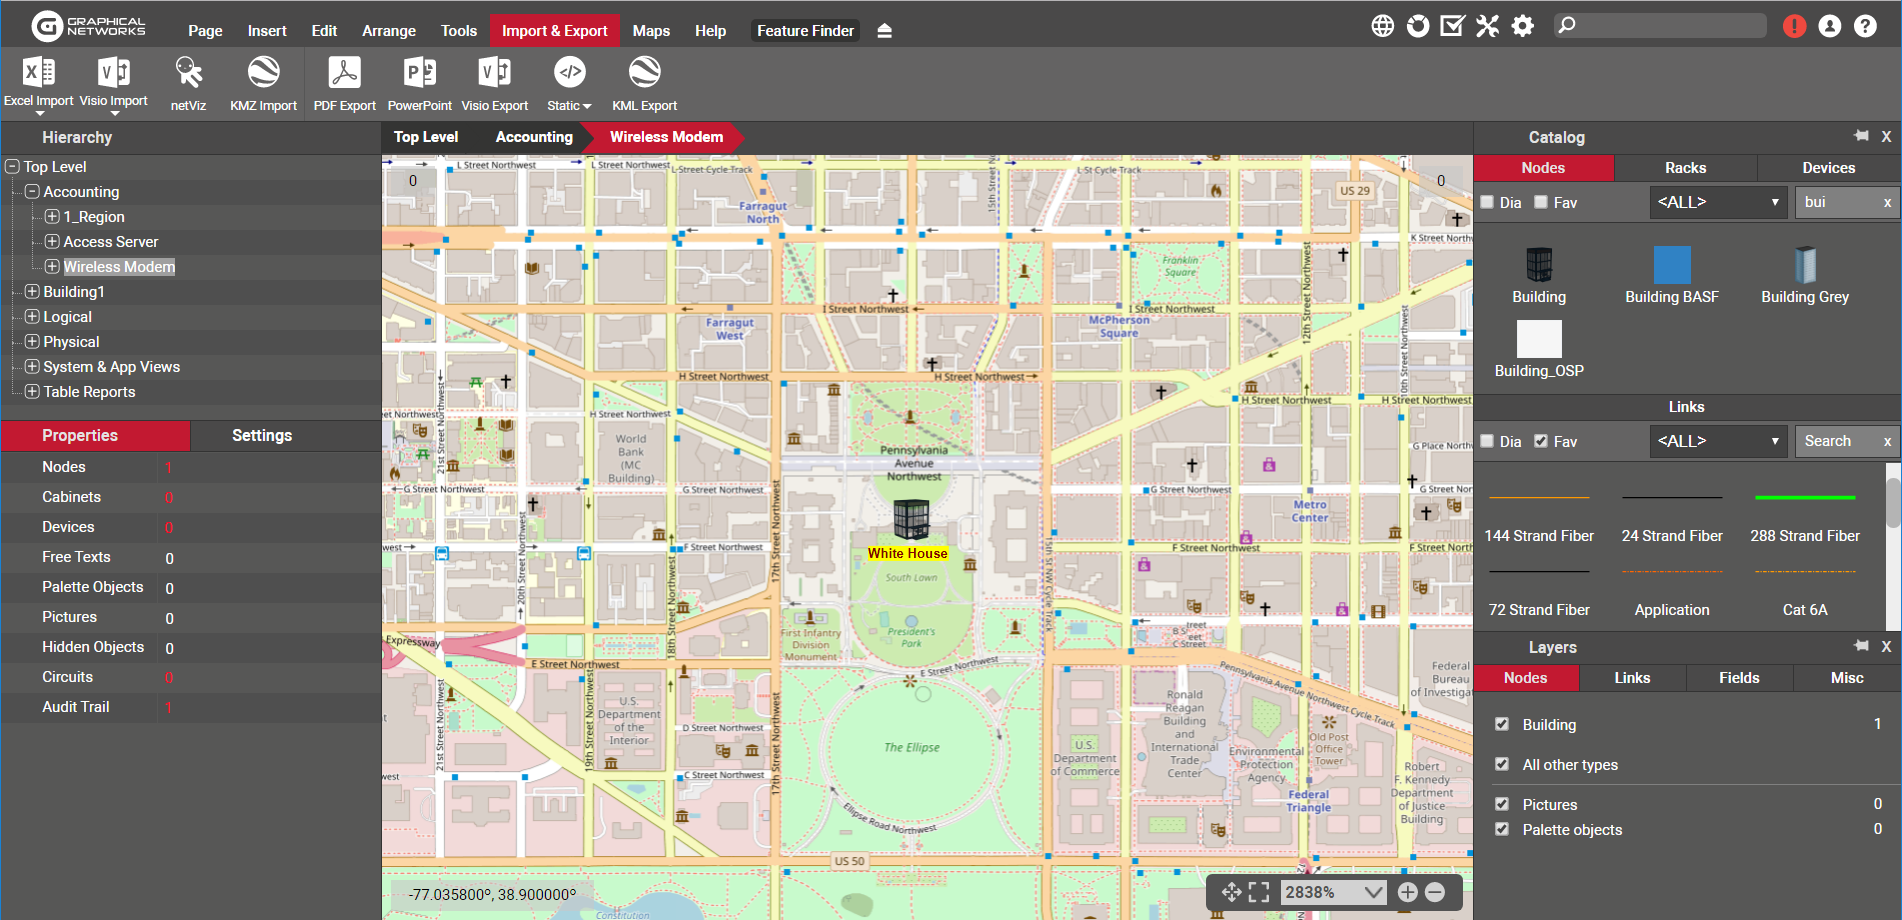Click the zoom in plus icon
1902x920 pixels.
tap(1407, 892)
